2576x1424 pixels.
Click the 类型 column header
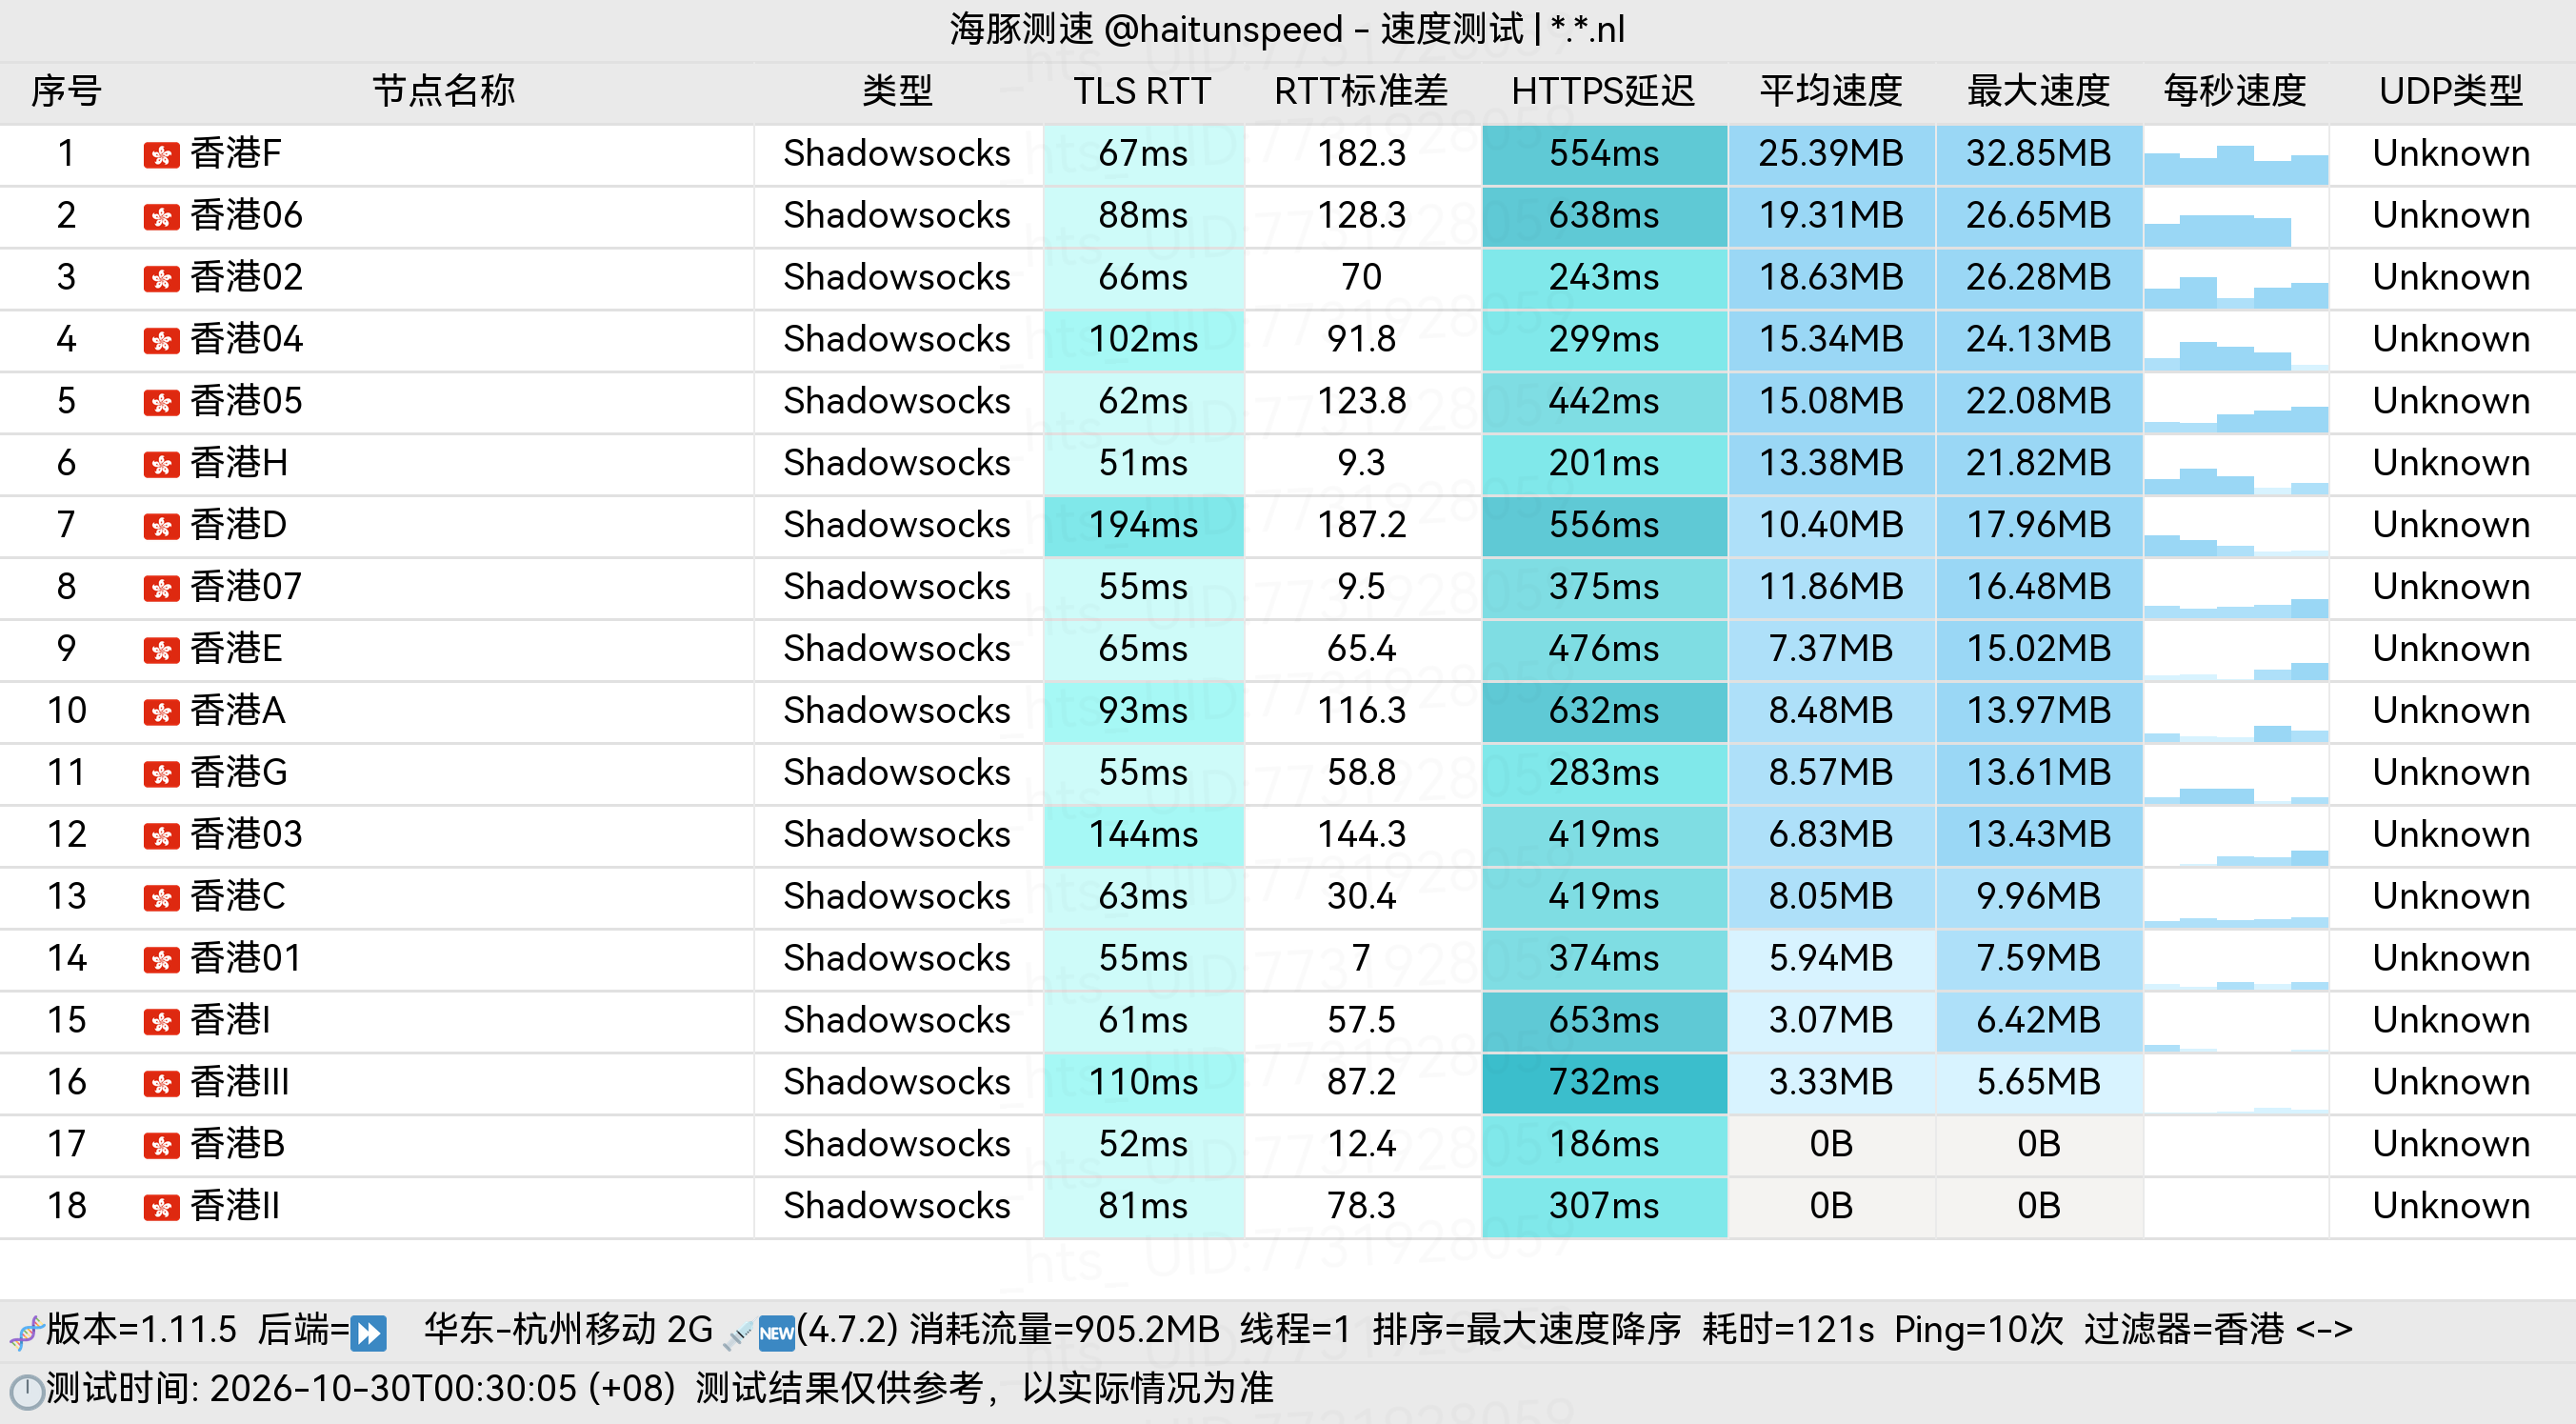coord(897,91)
